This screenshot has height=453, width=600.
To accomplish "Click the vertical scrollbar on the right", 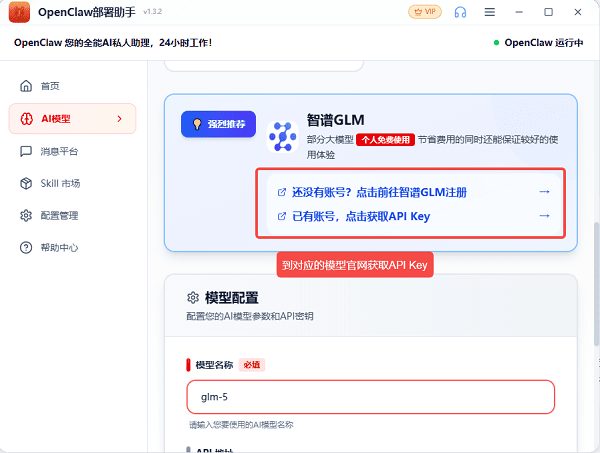I will (597, 285).
